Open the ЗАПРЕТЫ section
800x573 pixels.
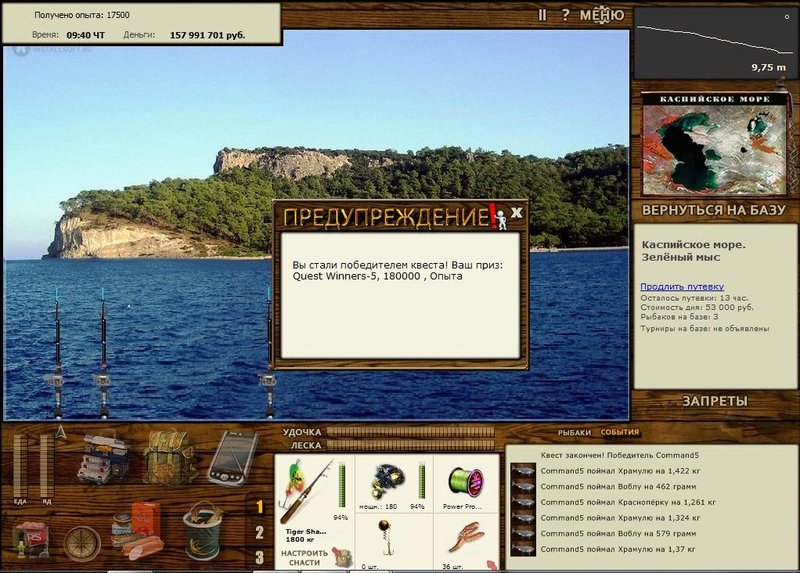[715, 401]
